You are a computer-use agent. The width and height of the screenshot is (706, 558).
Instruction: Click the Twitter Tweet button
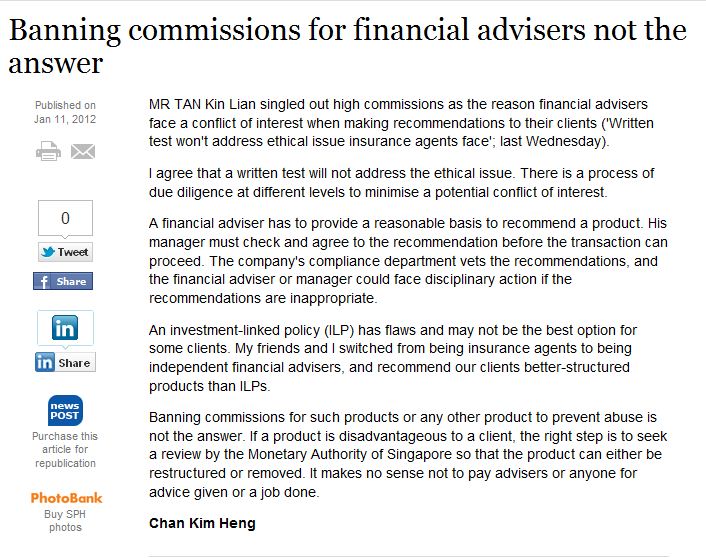point(65,252)
